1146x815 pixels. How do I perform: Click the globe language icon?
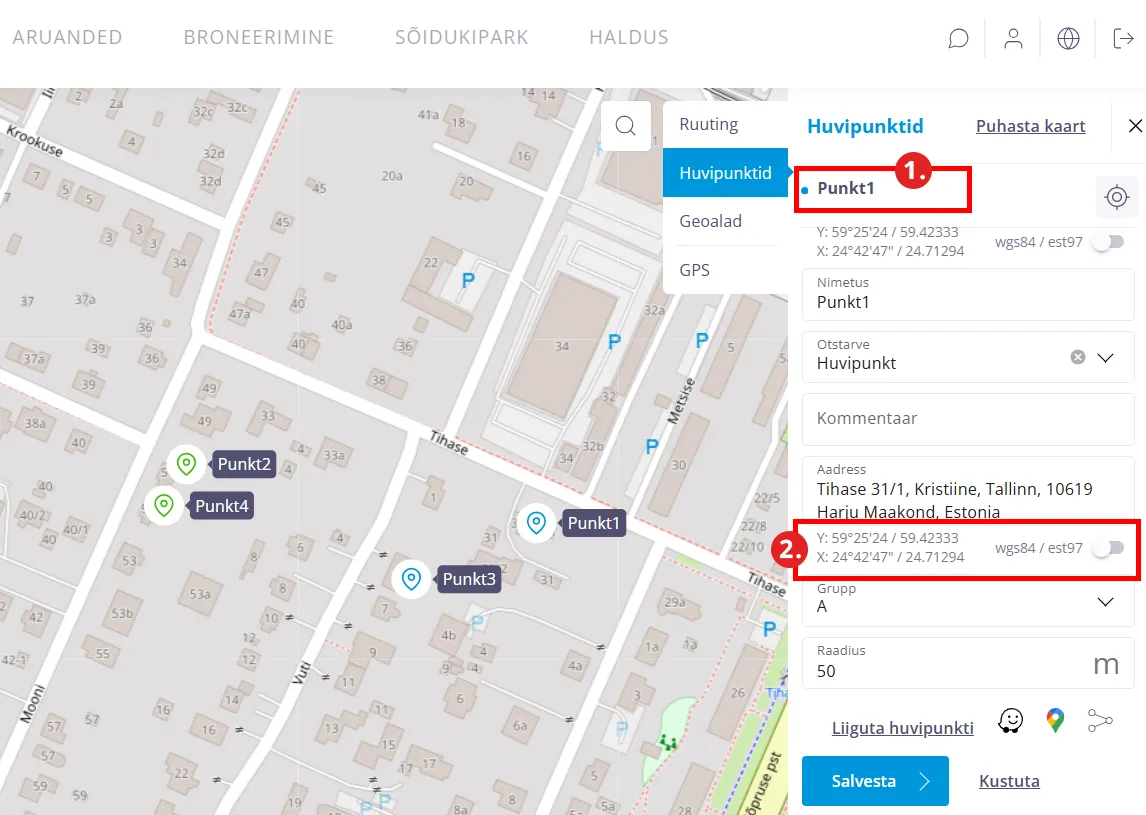click(x=1068, y=39)
